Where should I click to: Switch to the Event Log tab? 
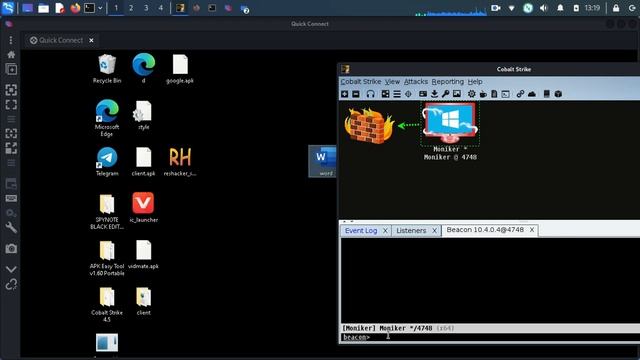coord(361,231)
